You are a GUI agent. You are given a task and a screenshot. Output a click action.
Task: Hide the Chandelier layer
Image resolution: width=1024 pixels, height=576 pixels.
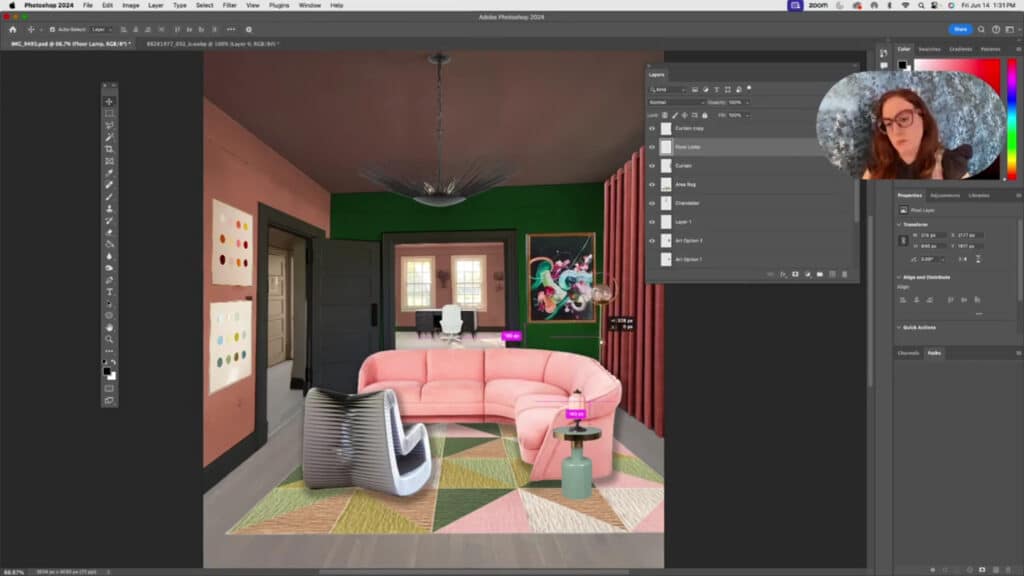pos(652,203)
